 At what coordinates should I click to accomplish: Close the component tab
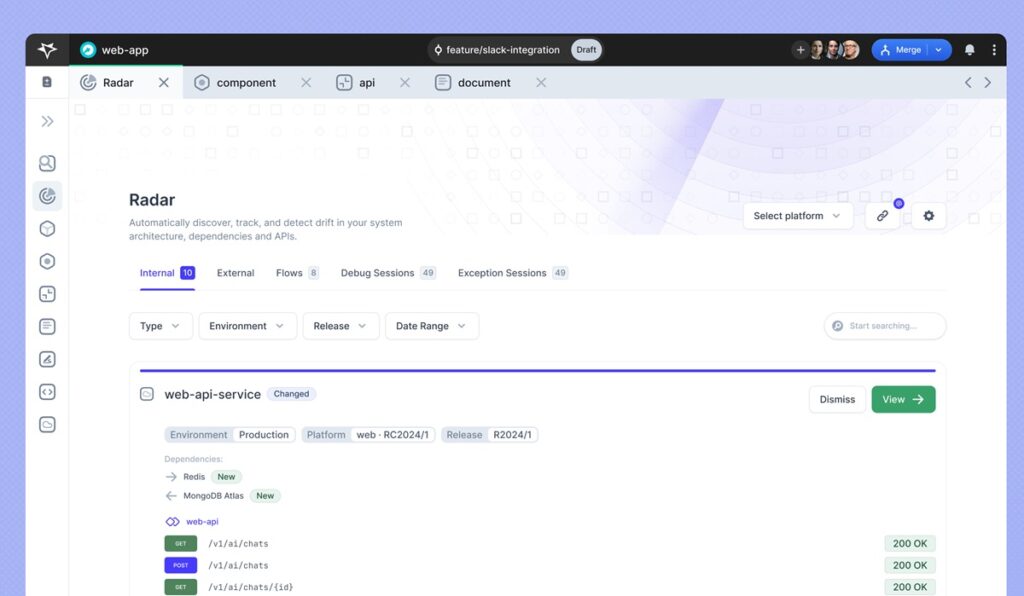(306, 82)
